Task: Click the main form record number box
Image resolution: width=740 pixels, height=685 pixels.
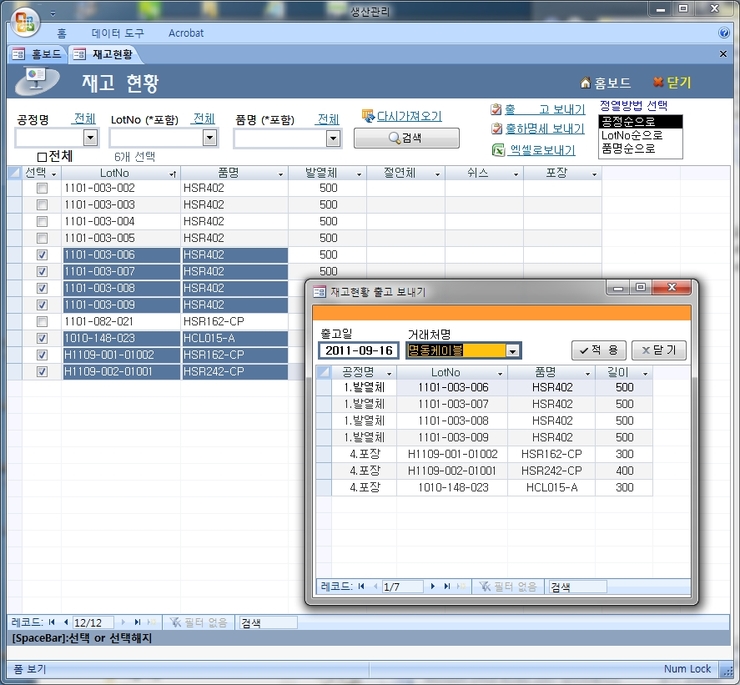Action: pyautogui.click(x=92, y=623)
